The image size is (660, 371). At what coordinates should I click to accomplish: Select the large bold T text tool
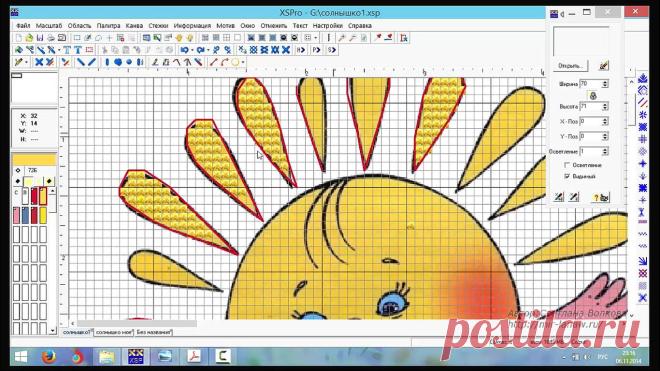78,50
